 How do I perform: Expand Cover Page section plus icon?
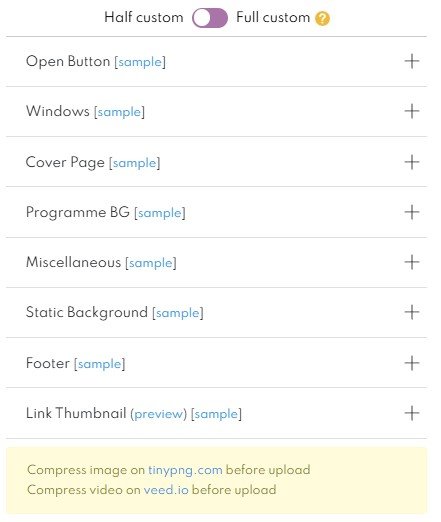[x=412, y=162]
